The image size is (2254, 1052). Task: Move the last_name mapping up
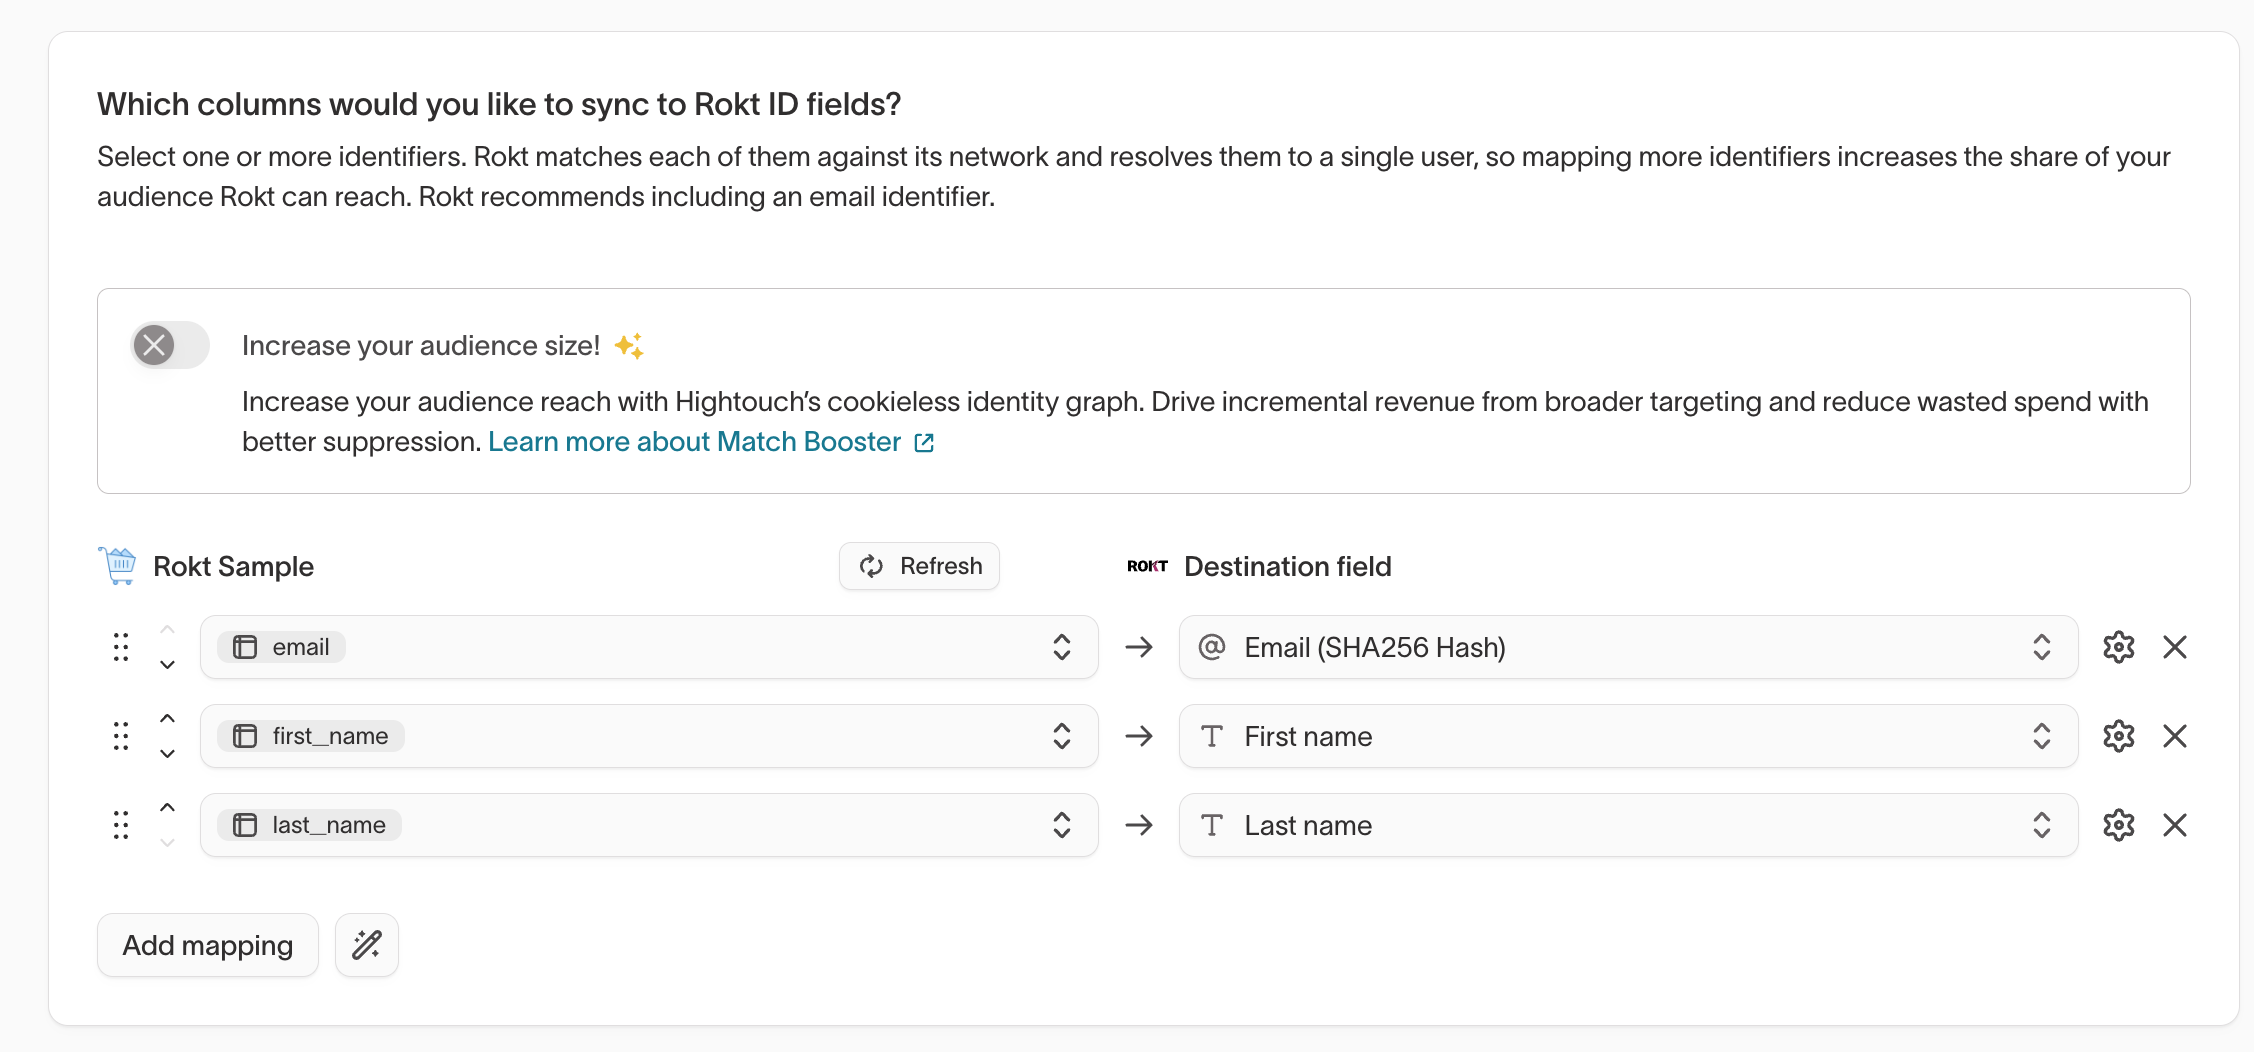(x=168, y=807)
